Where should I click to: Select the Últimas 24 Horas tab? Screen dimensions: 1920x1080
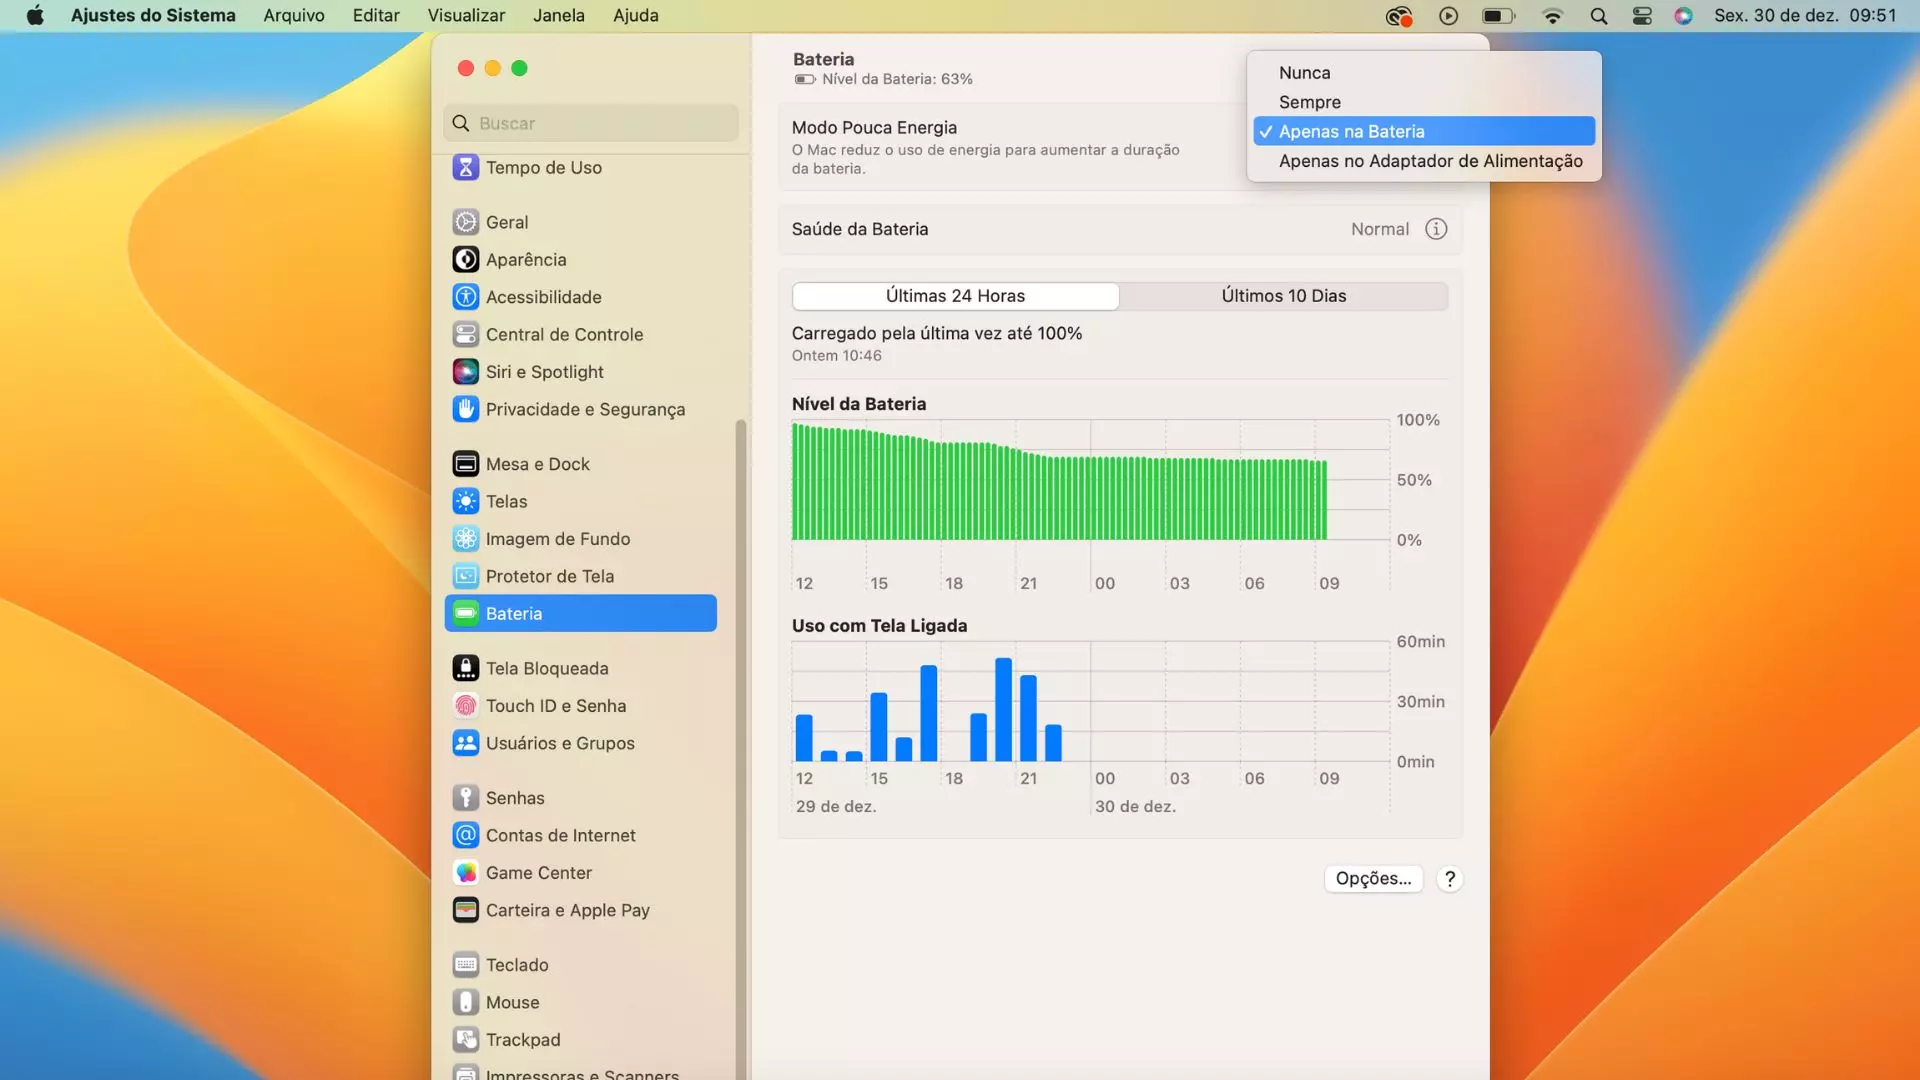pos(955,296)
